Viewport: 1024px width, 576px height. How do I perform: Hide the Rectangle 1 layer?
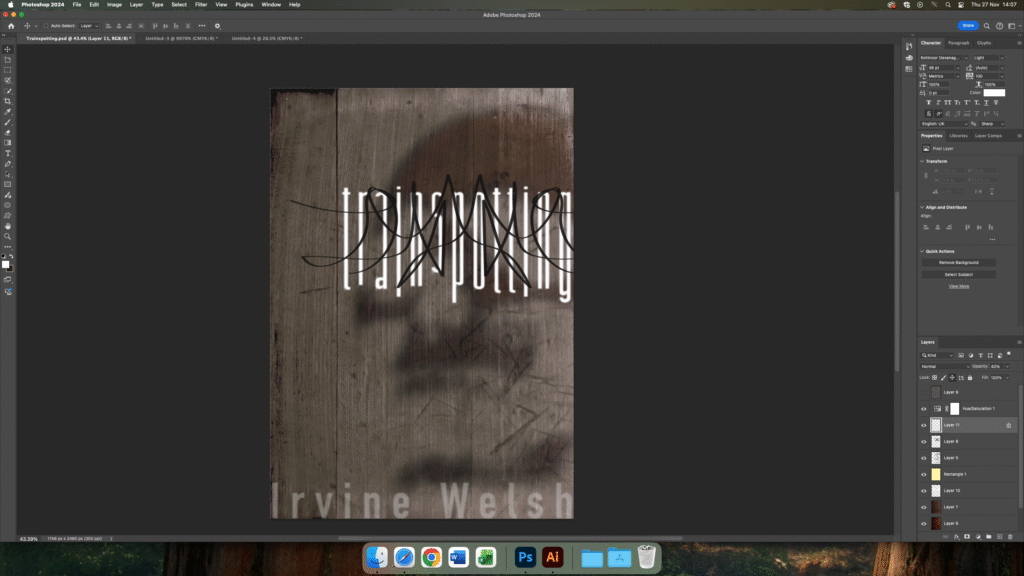coord(923,474)
